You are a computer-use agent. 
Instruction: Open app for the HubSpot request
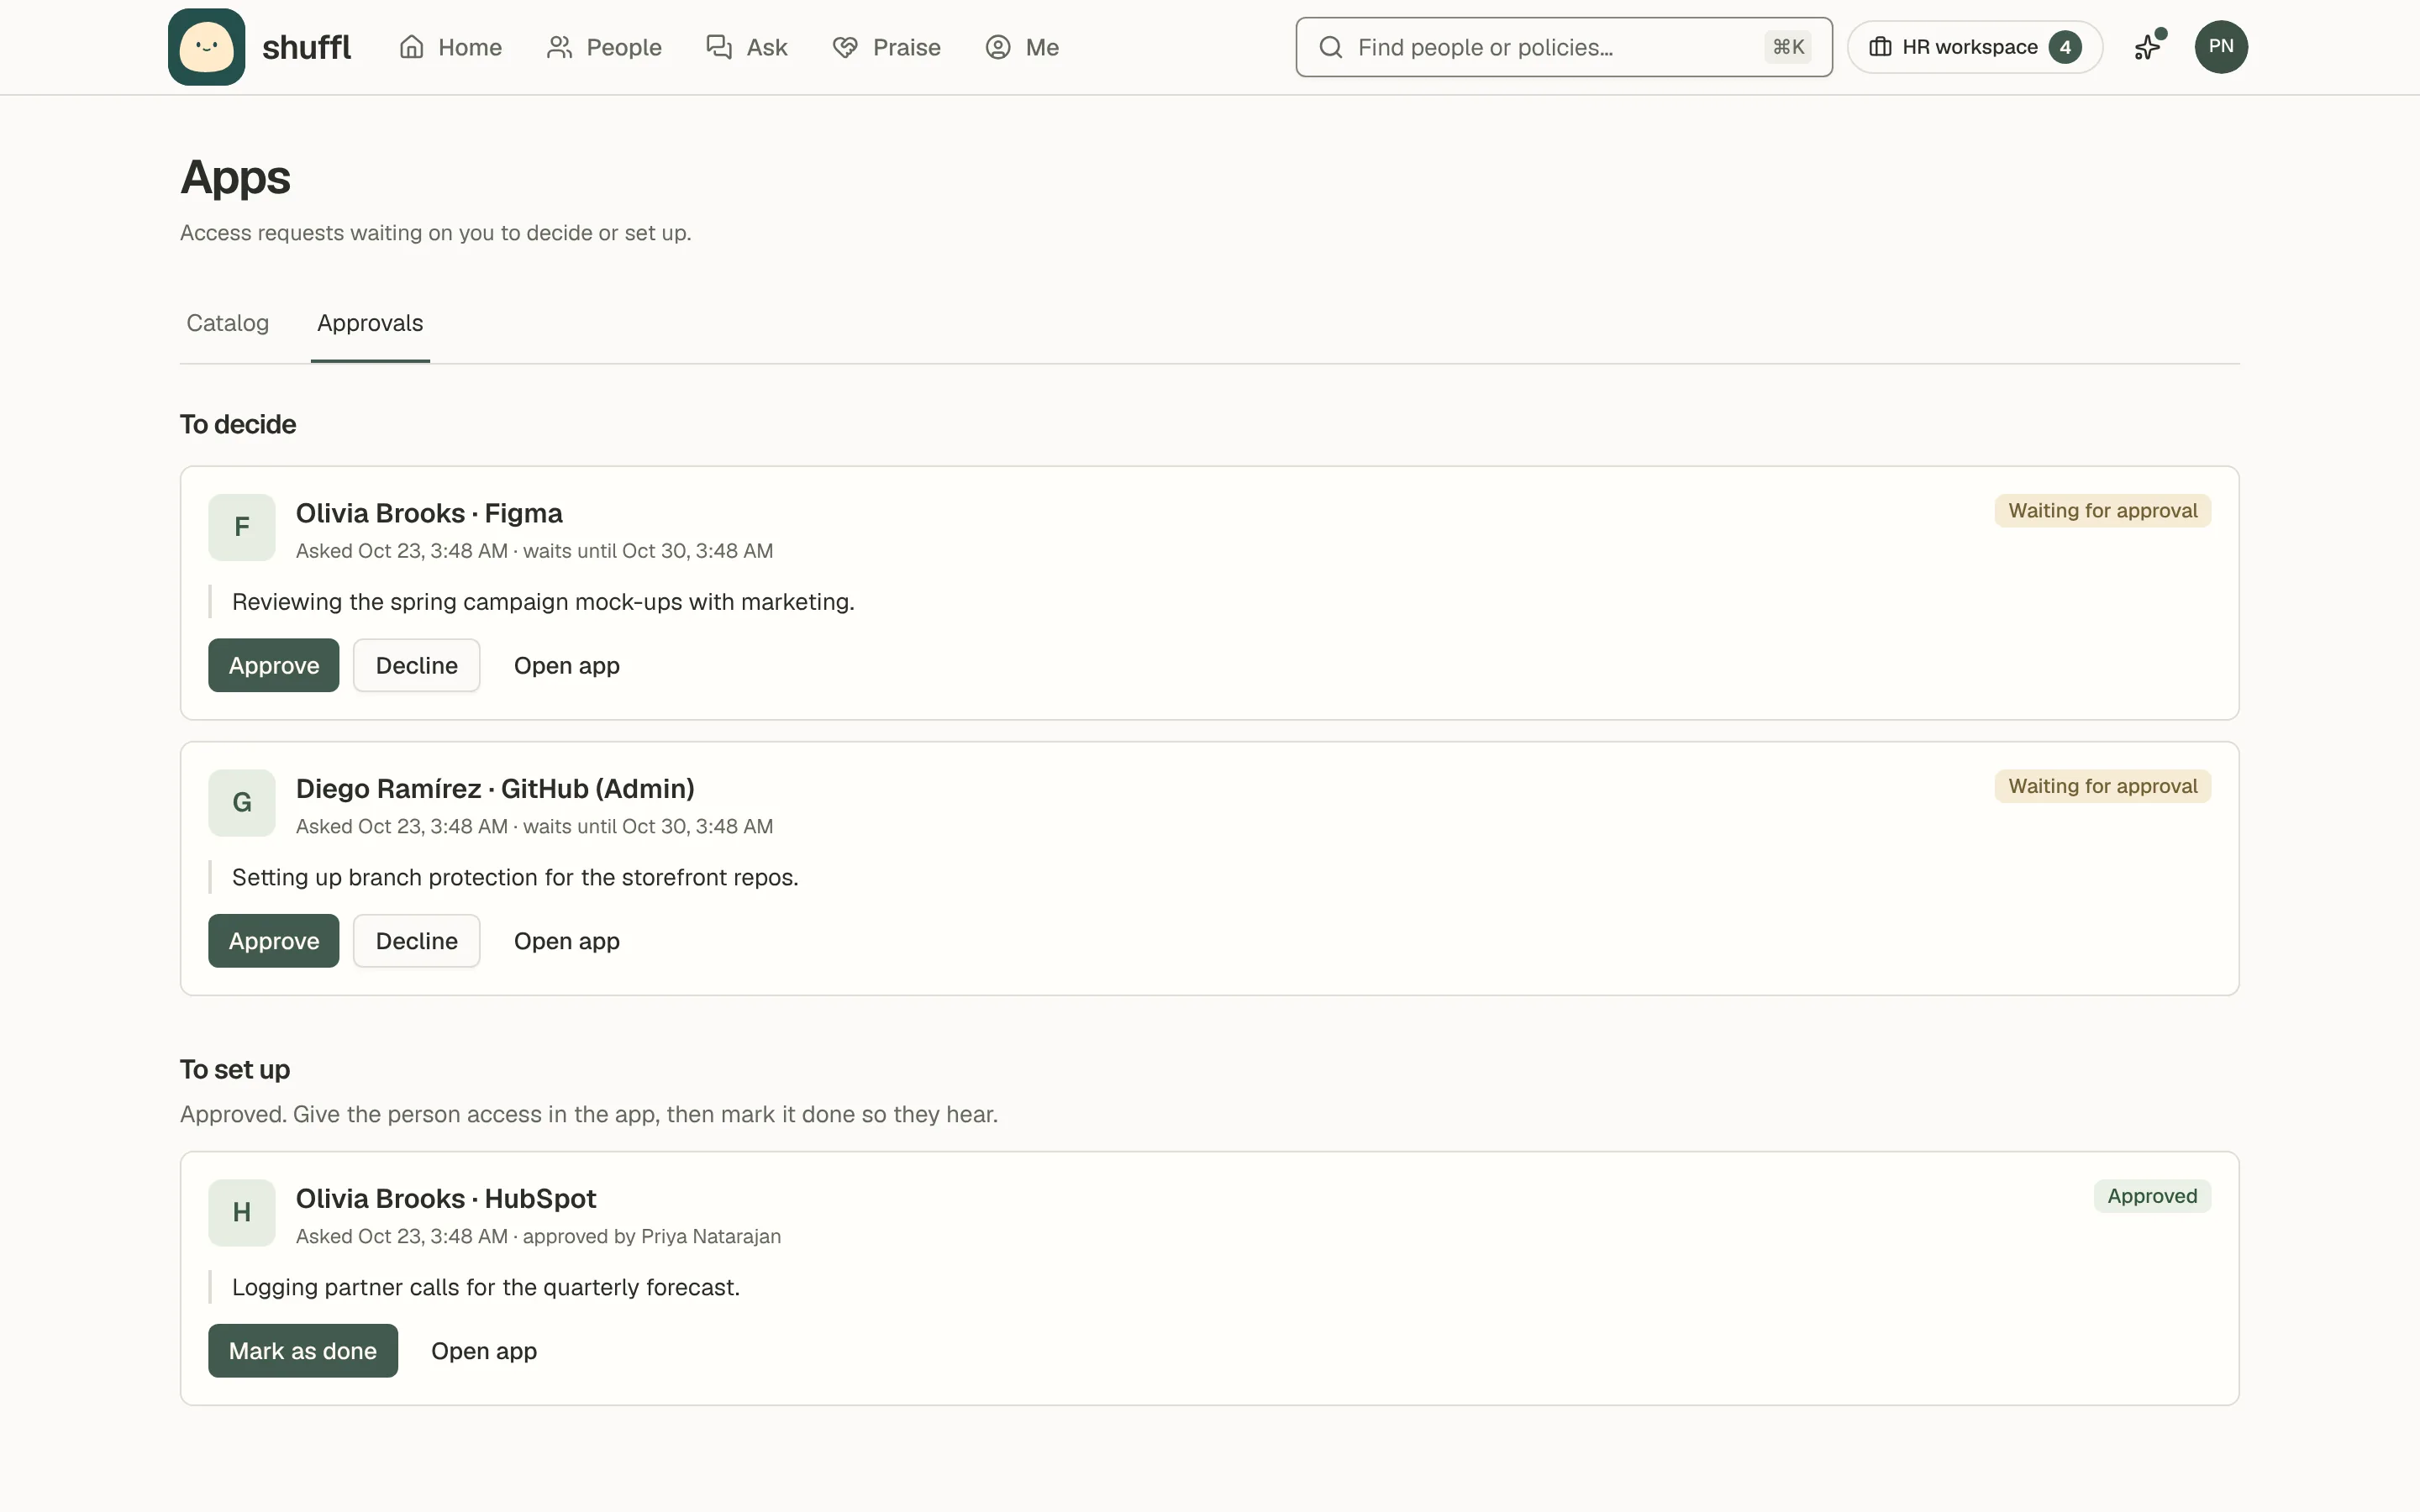484,1351
